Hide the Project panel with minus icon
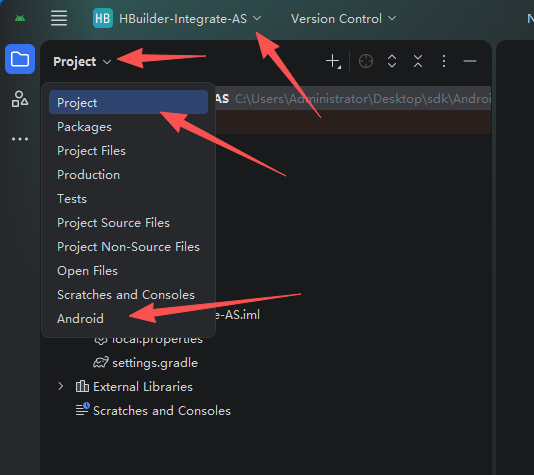534x475 pixels. [470, 61]
